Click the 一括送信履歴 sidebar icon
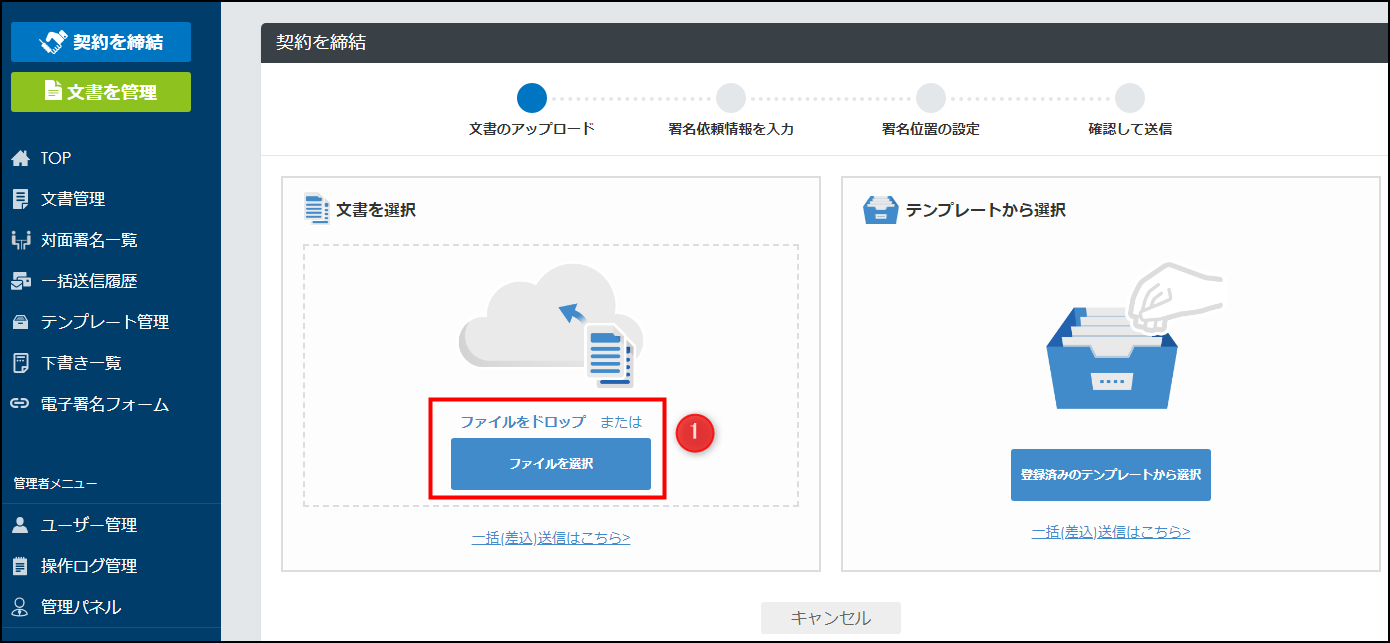This screenshot has width=1390, height=643. pos(20,281)
